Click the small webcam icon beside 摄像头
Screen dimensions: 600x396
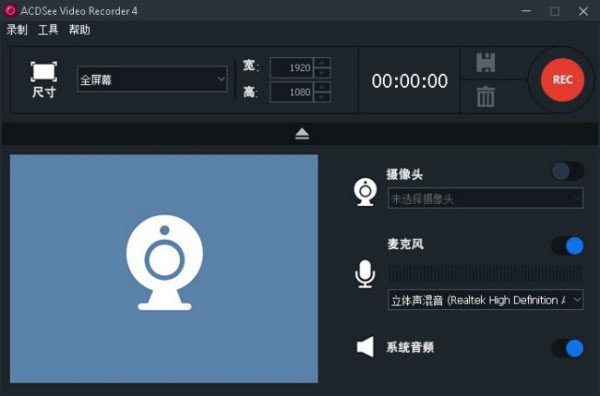pos(365,192)
